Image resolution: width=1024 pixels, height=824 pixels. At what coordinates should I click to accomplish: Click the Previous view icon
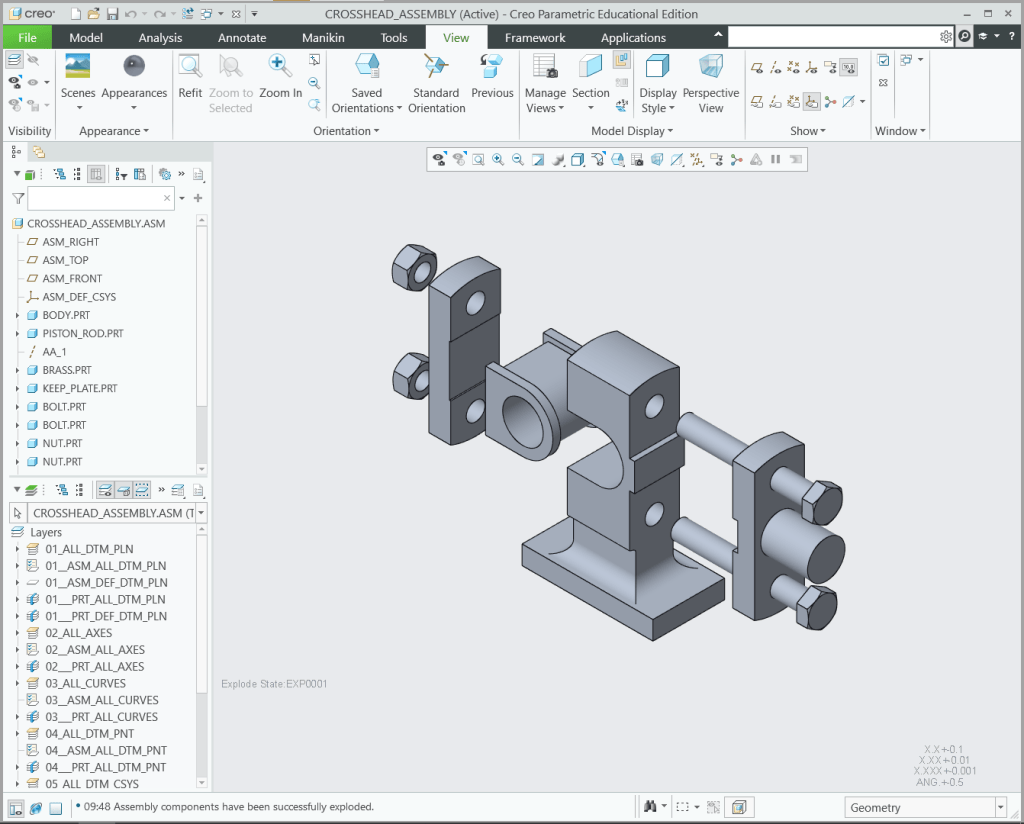492,67
